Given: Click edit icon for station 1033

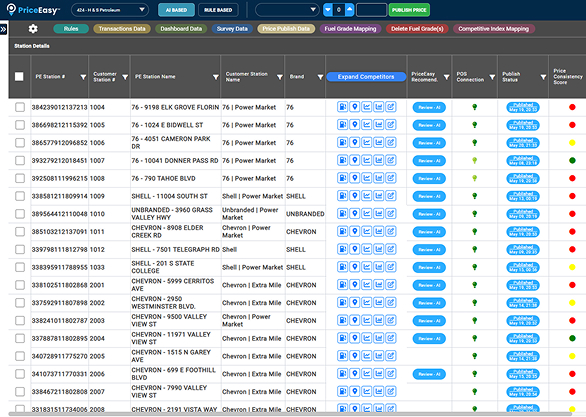Looking at the screenshot, I should click(391, 267).
